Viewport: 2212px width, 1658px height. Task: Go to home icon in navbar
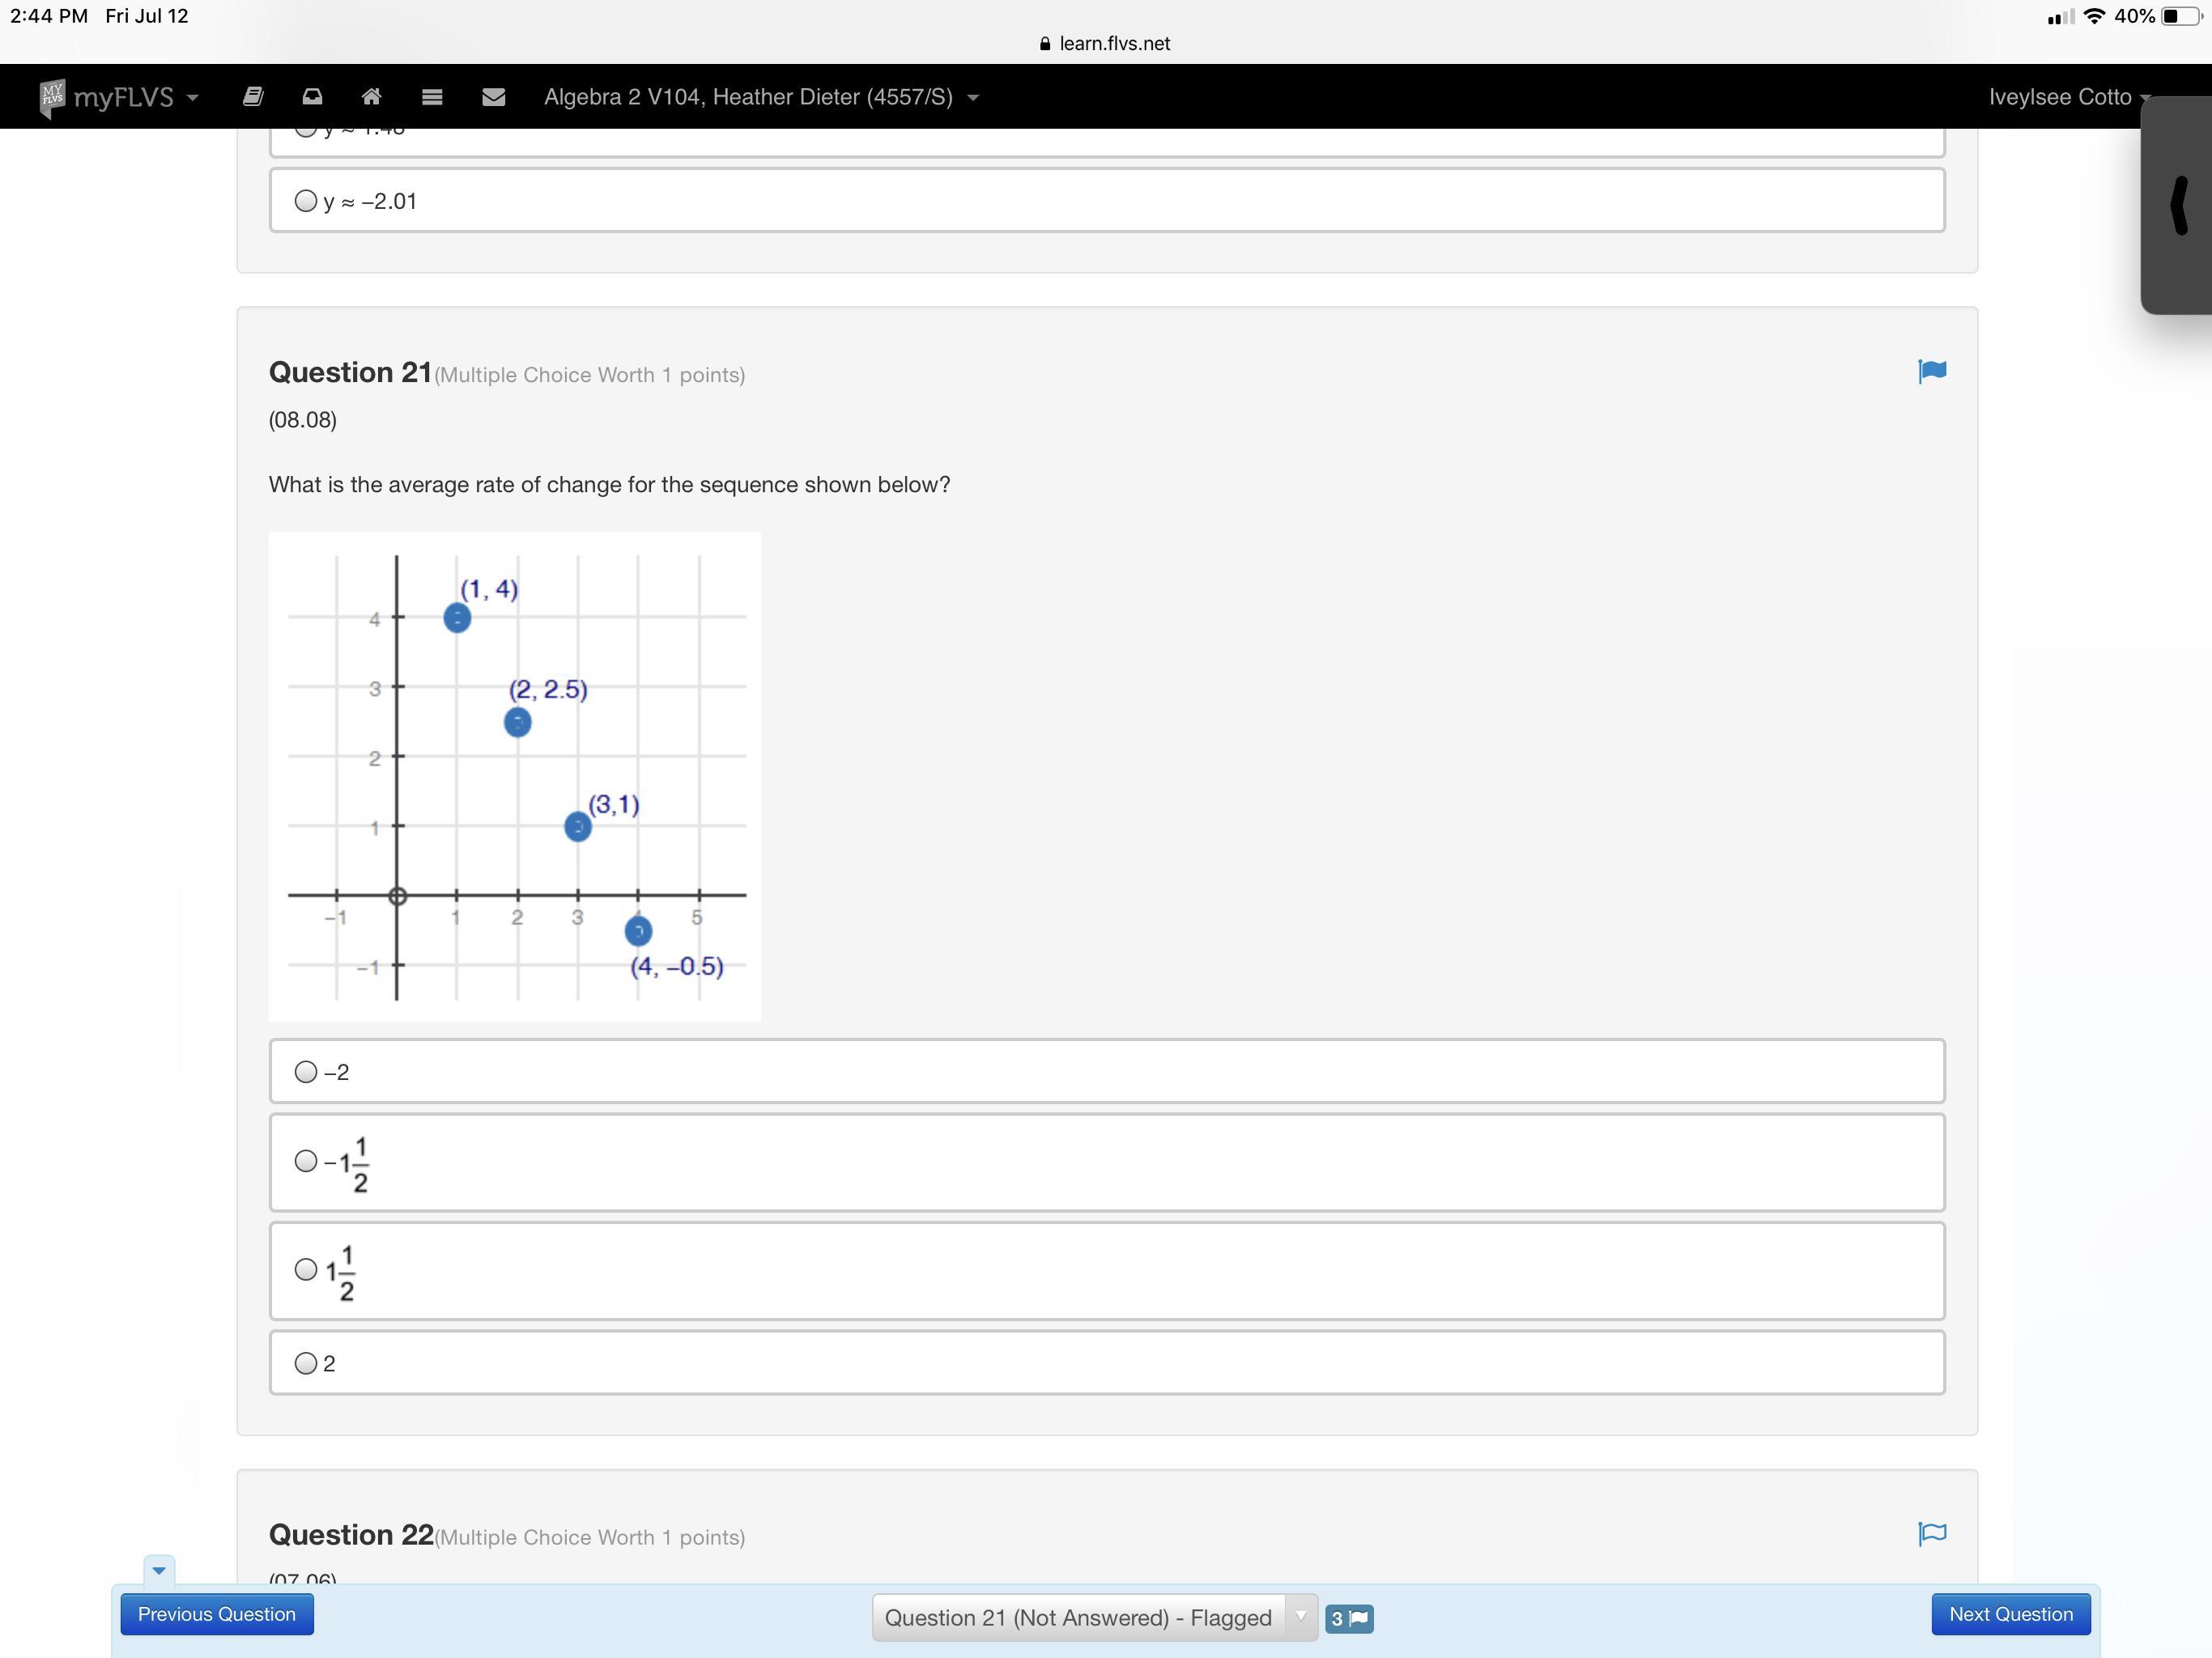coord(371,97)
